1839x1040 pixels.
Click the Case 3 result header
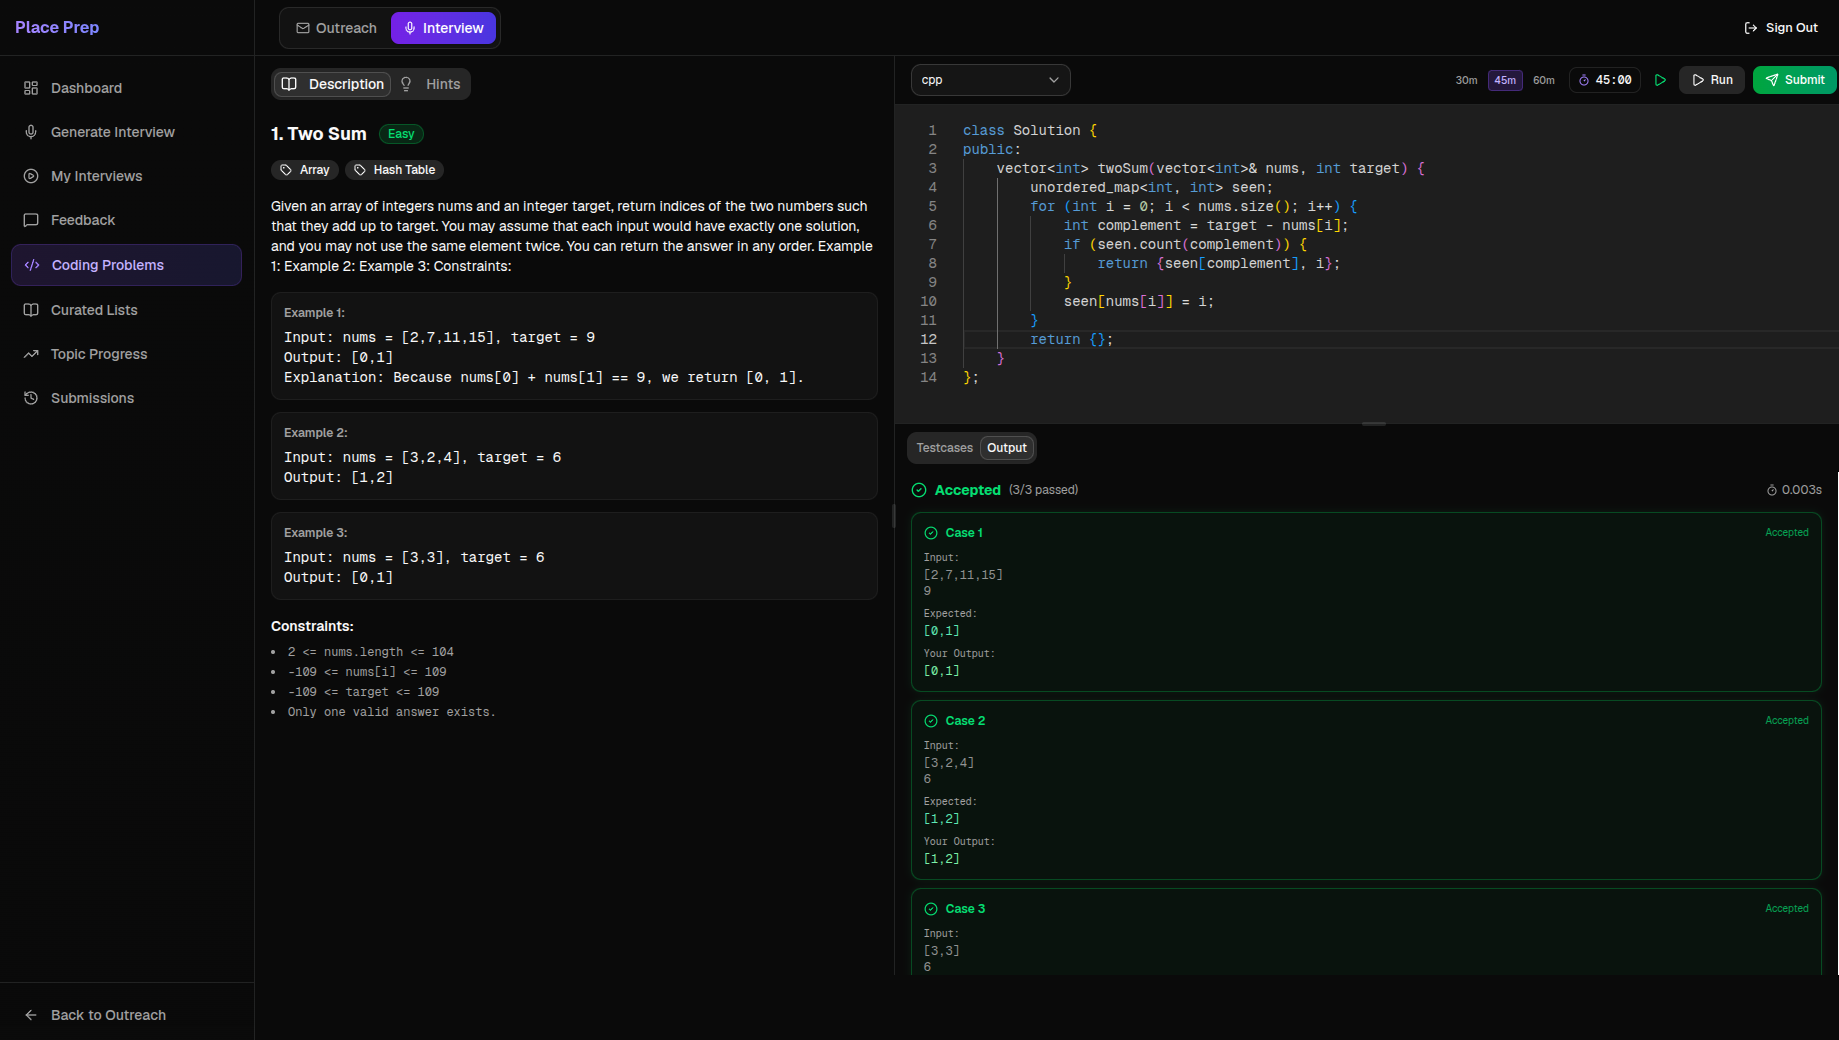tap(965, 909)
